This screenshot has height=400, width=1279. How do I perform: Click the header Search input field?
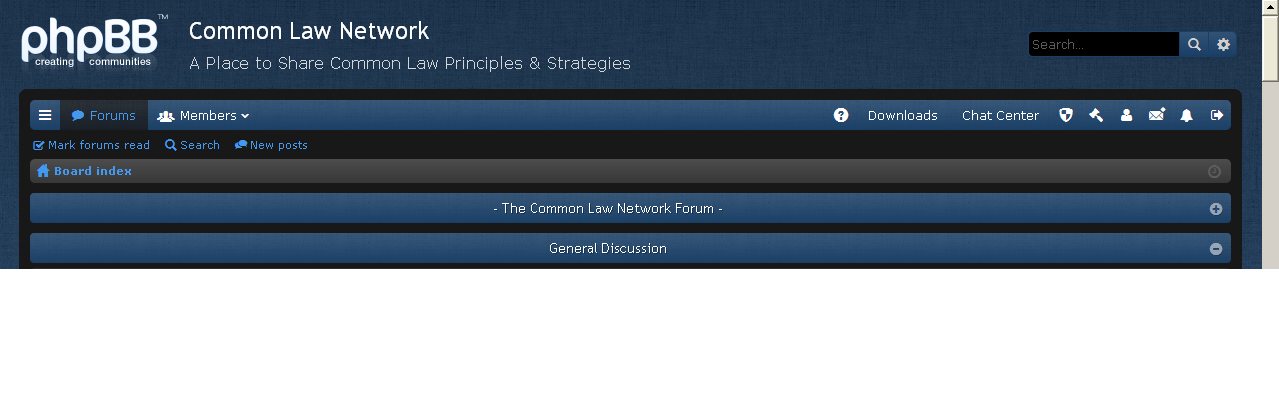click(x=1103, y=44)
